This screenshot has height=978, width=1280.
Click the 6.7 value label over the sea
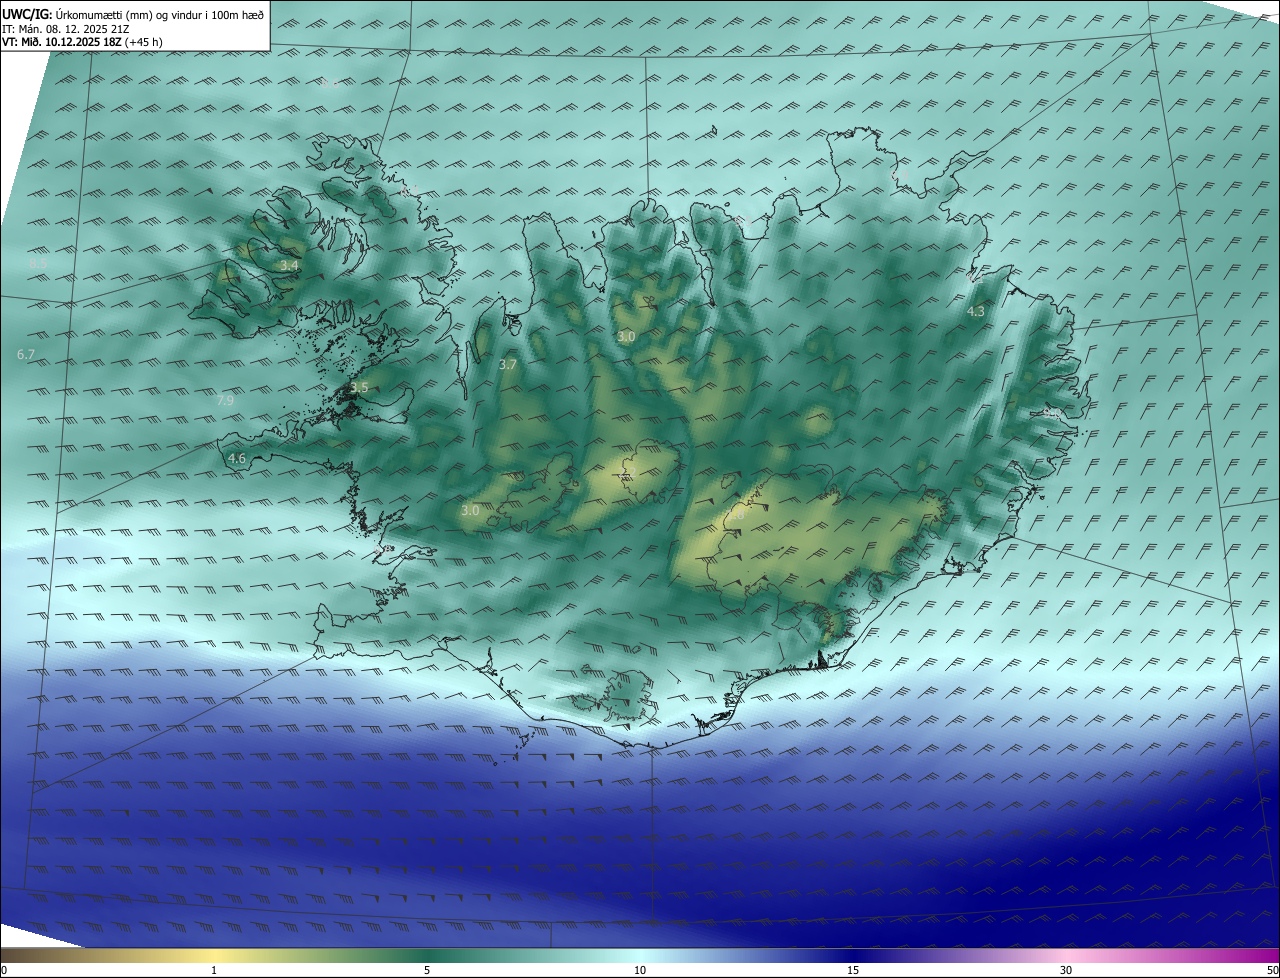[26, 354]
